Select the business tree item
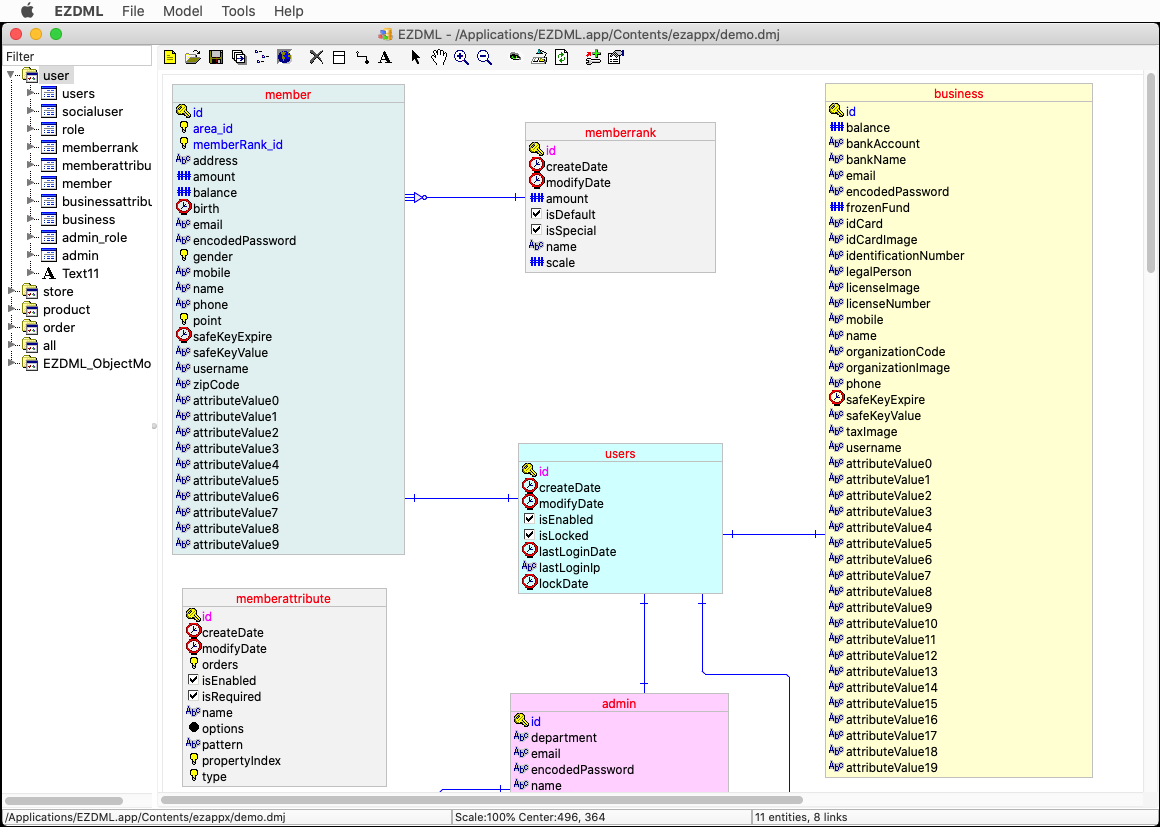This screenshot has width=1160, height=827. point(89,219)
